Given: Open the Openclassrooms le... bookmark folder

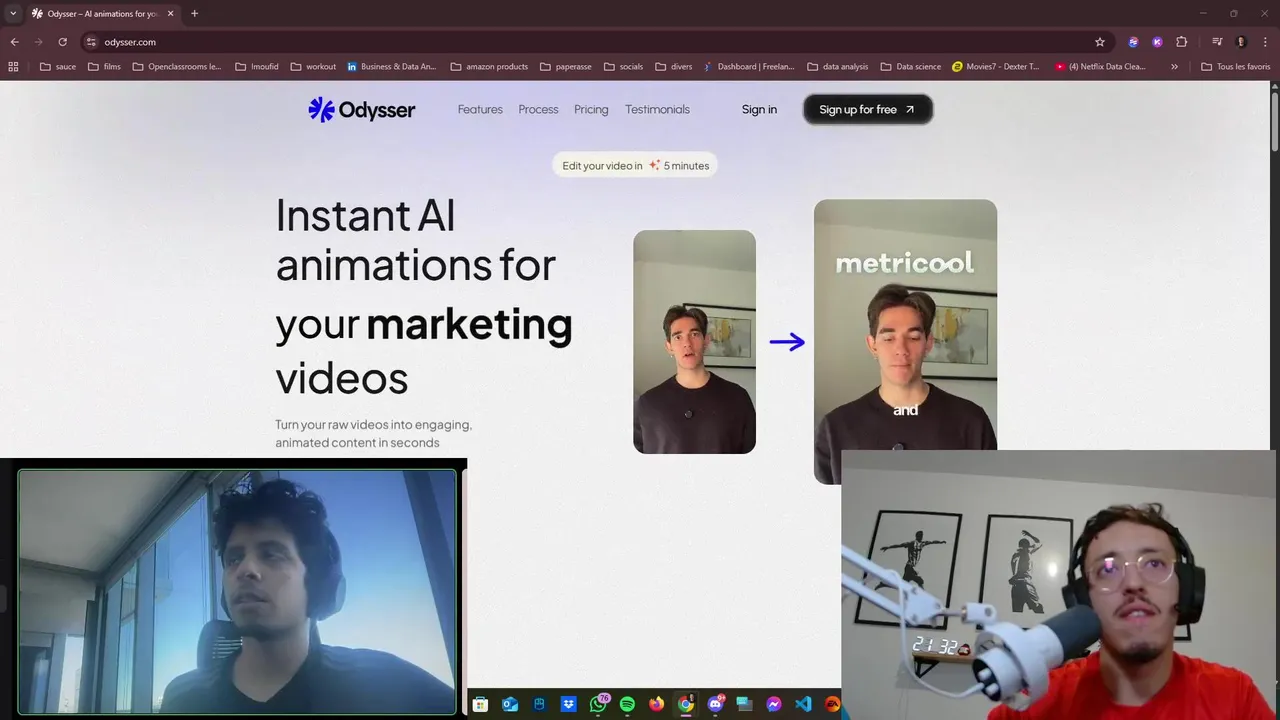Looking at the screenshot, I should [x=177, y=67].
